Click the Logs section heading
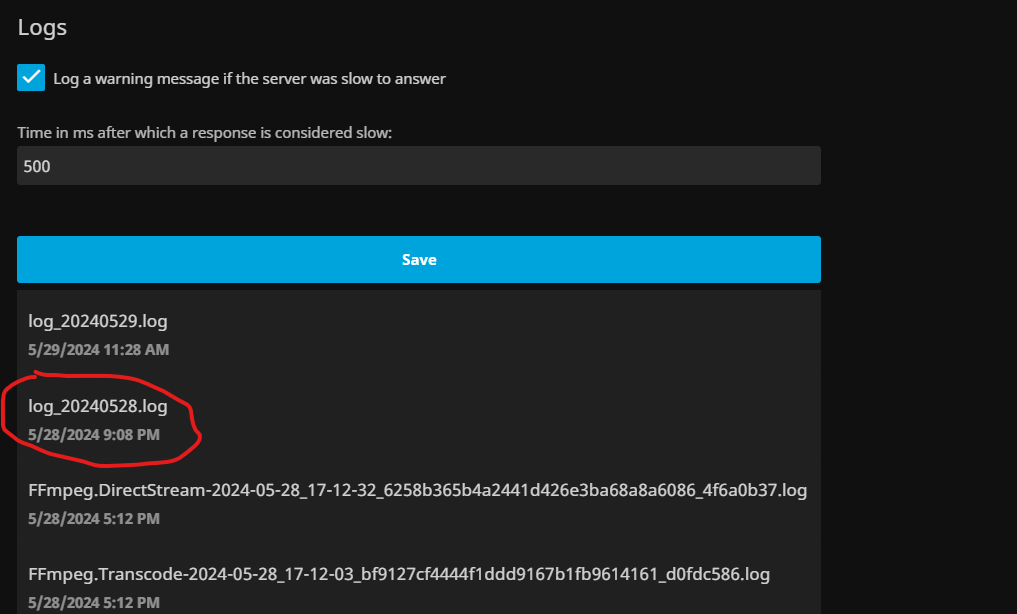The width and height of the screenshot is (1017, 614). coord(42,27)
